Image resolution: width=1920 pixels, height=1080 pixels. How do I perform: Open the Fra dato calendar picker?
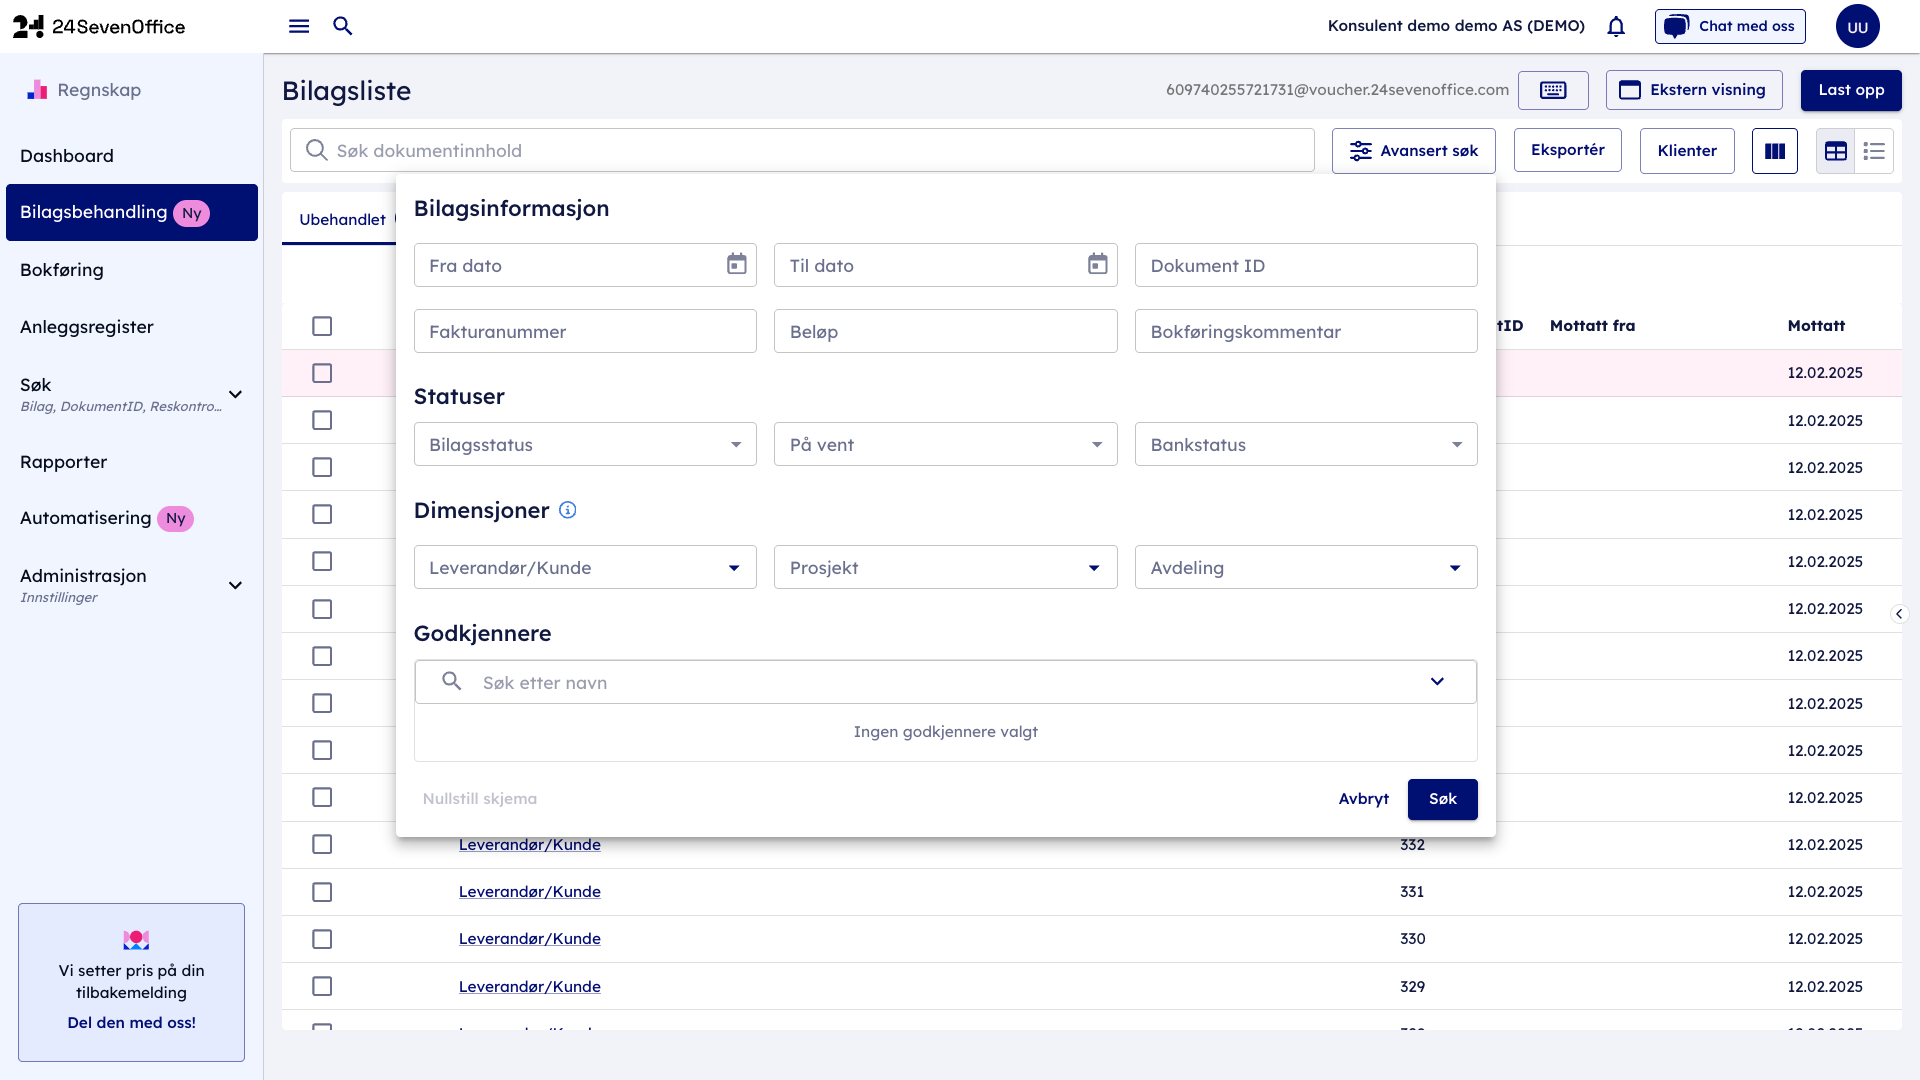tap(736, 265)
